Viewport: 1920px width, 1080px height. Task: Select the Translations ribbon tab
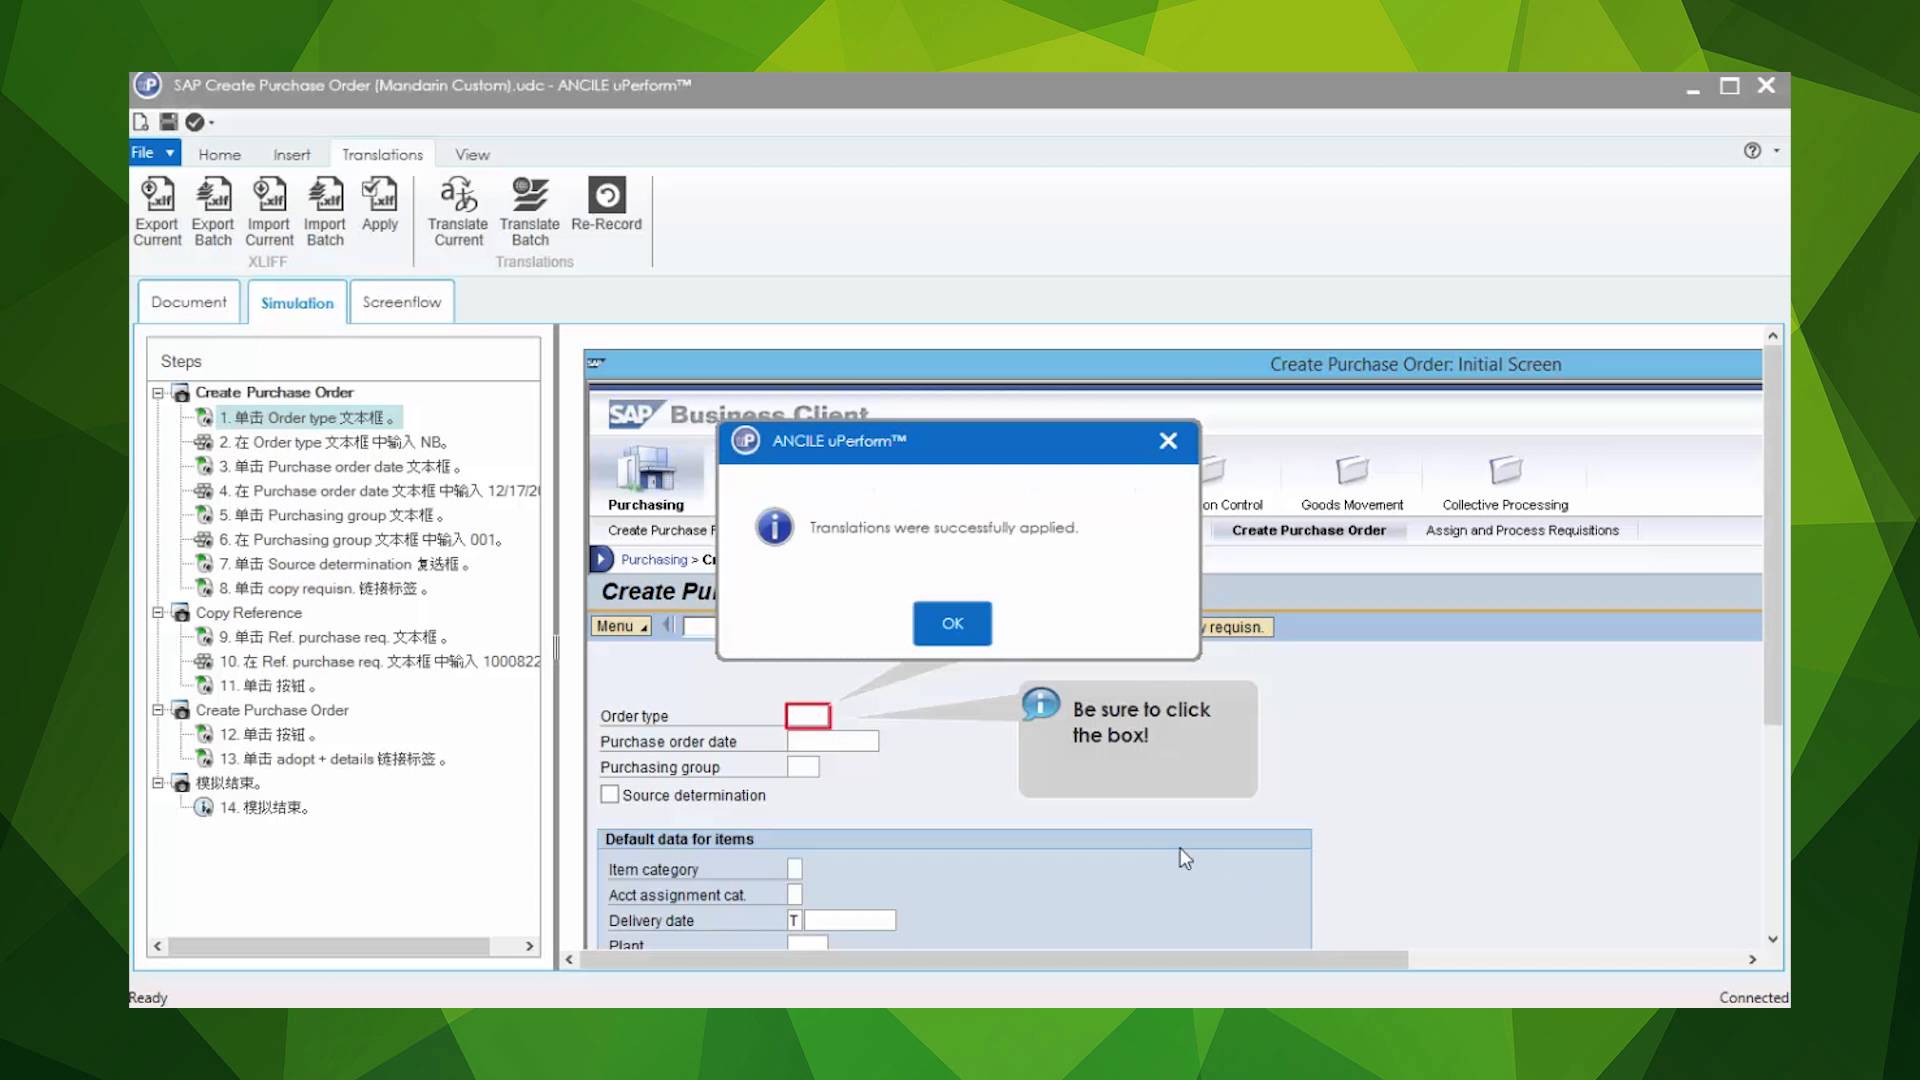[382, 155]
